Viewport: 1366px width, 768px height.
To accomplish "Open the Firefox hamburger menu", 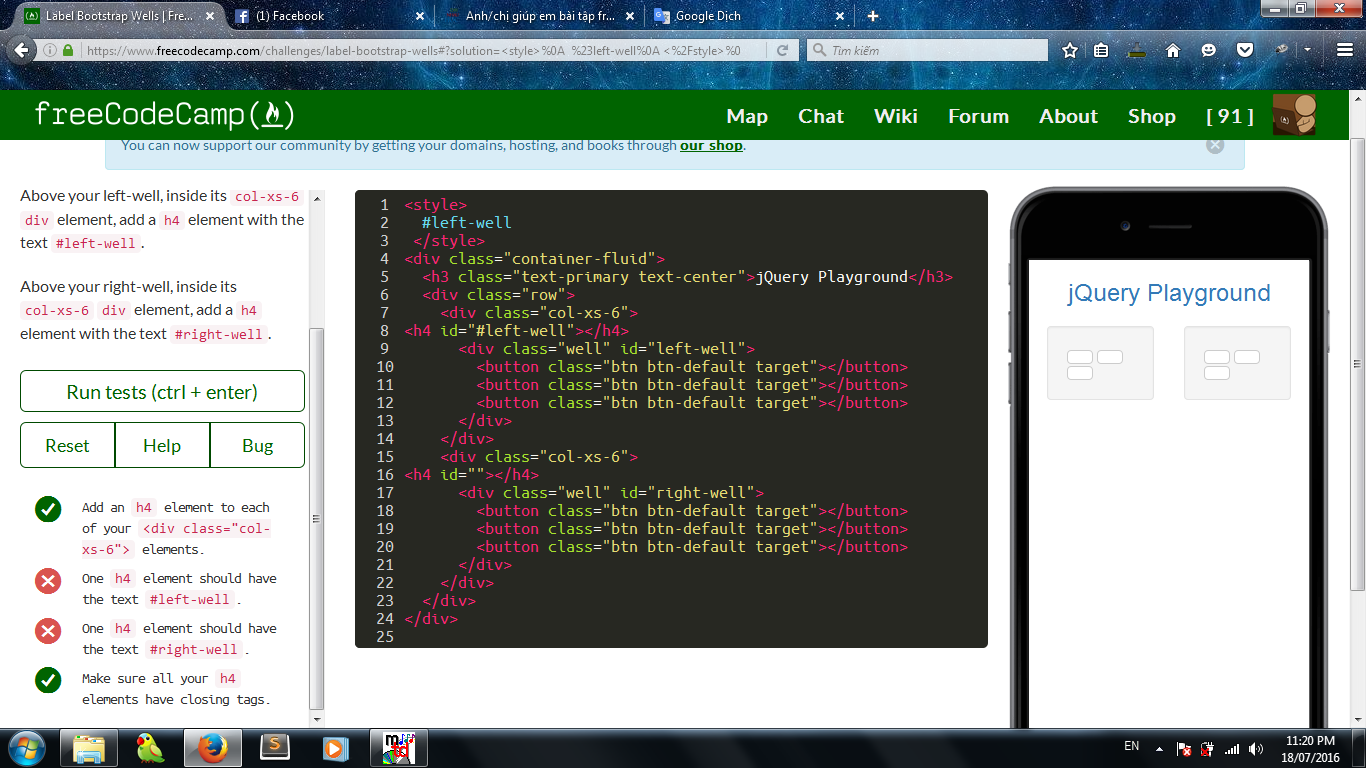I will pyautogui.click(x=1345, y=50).
